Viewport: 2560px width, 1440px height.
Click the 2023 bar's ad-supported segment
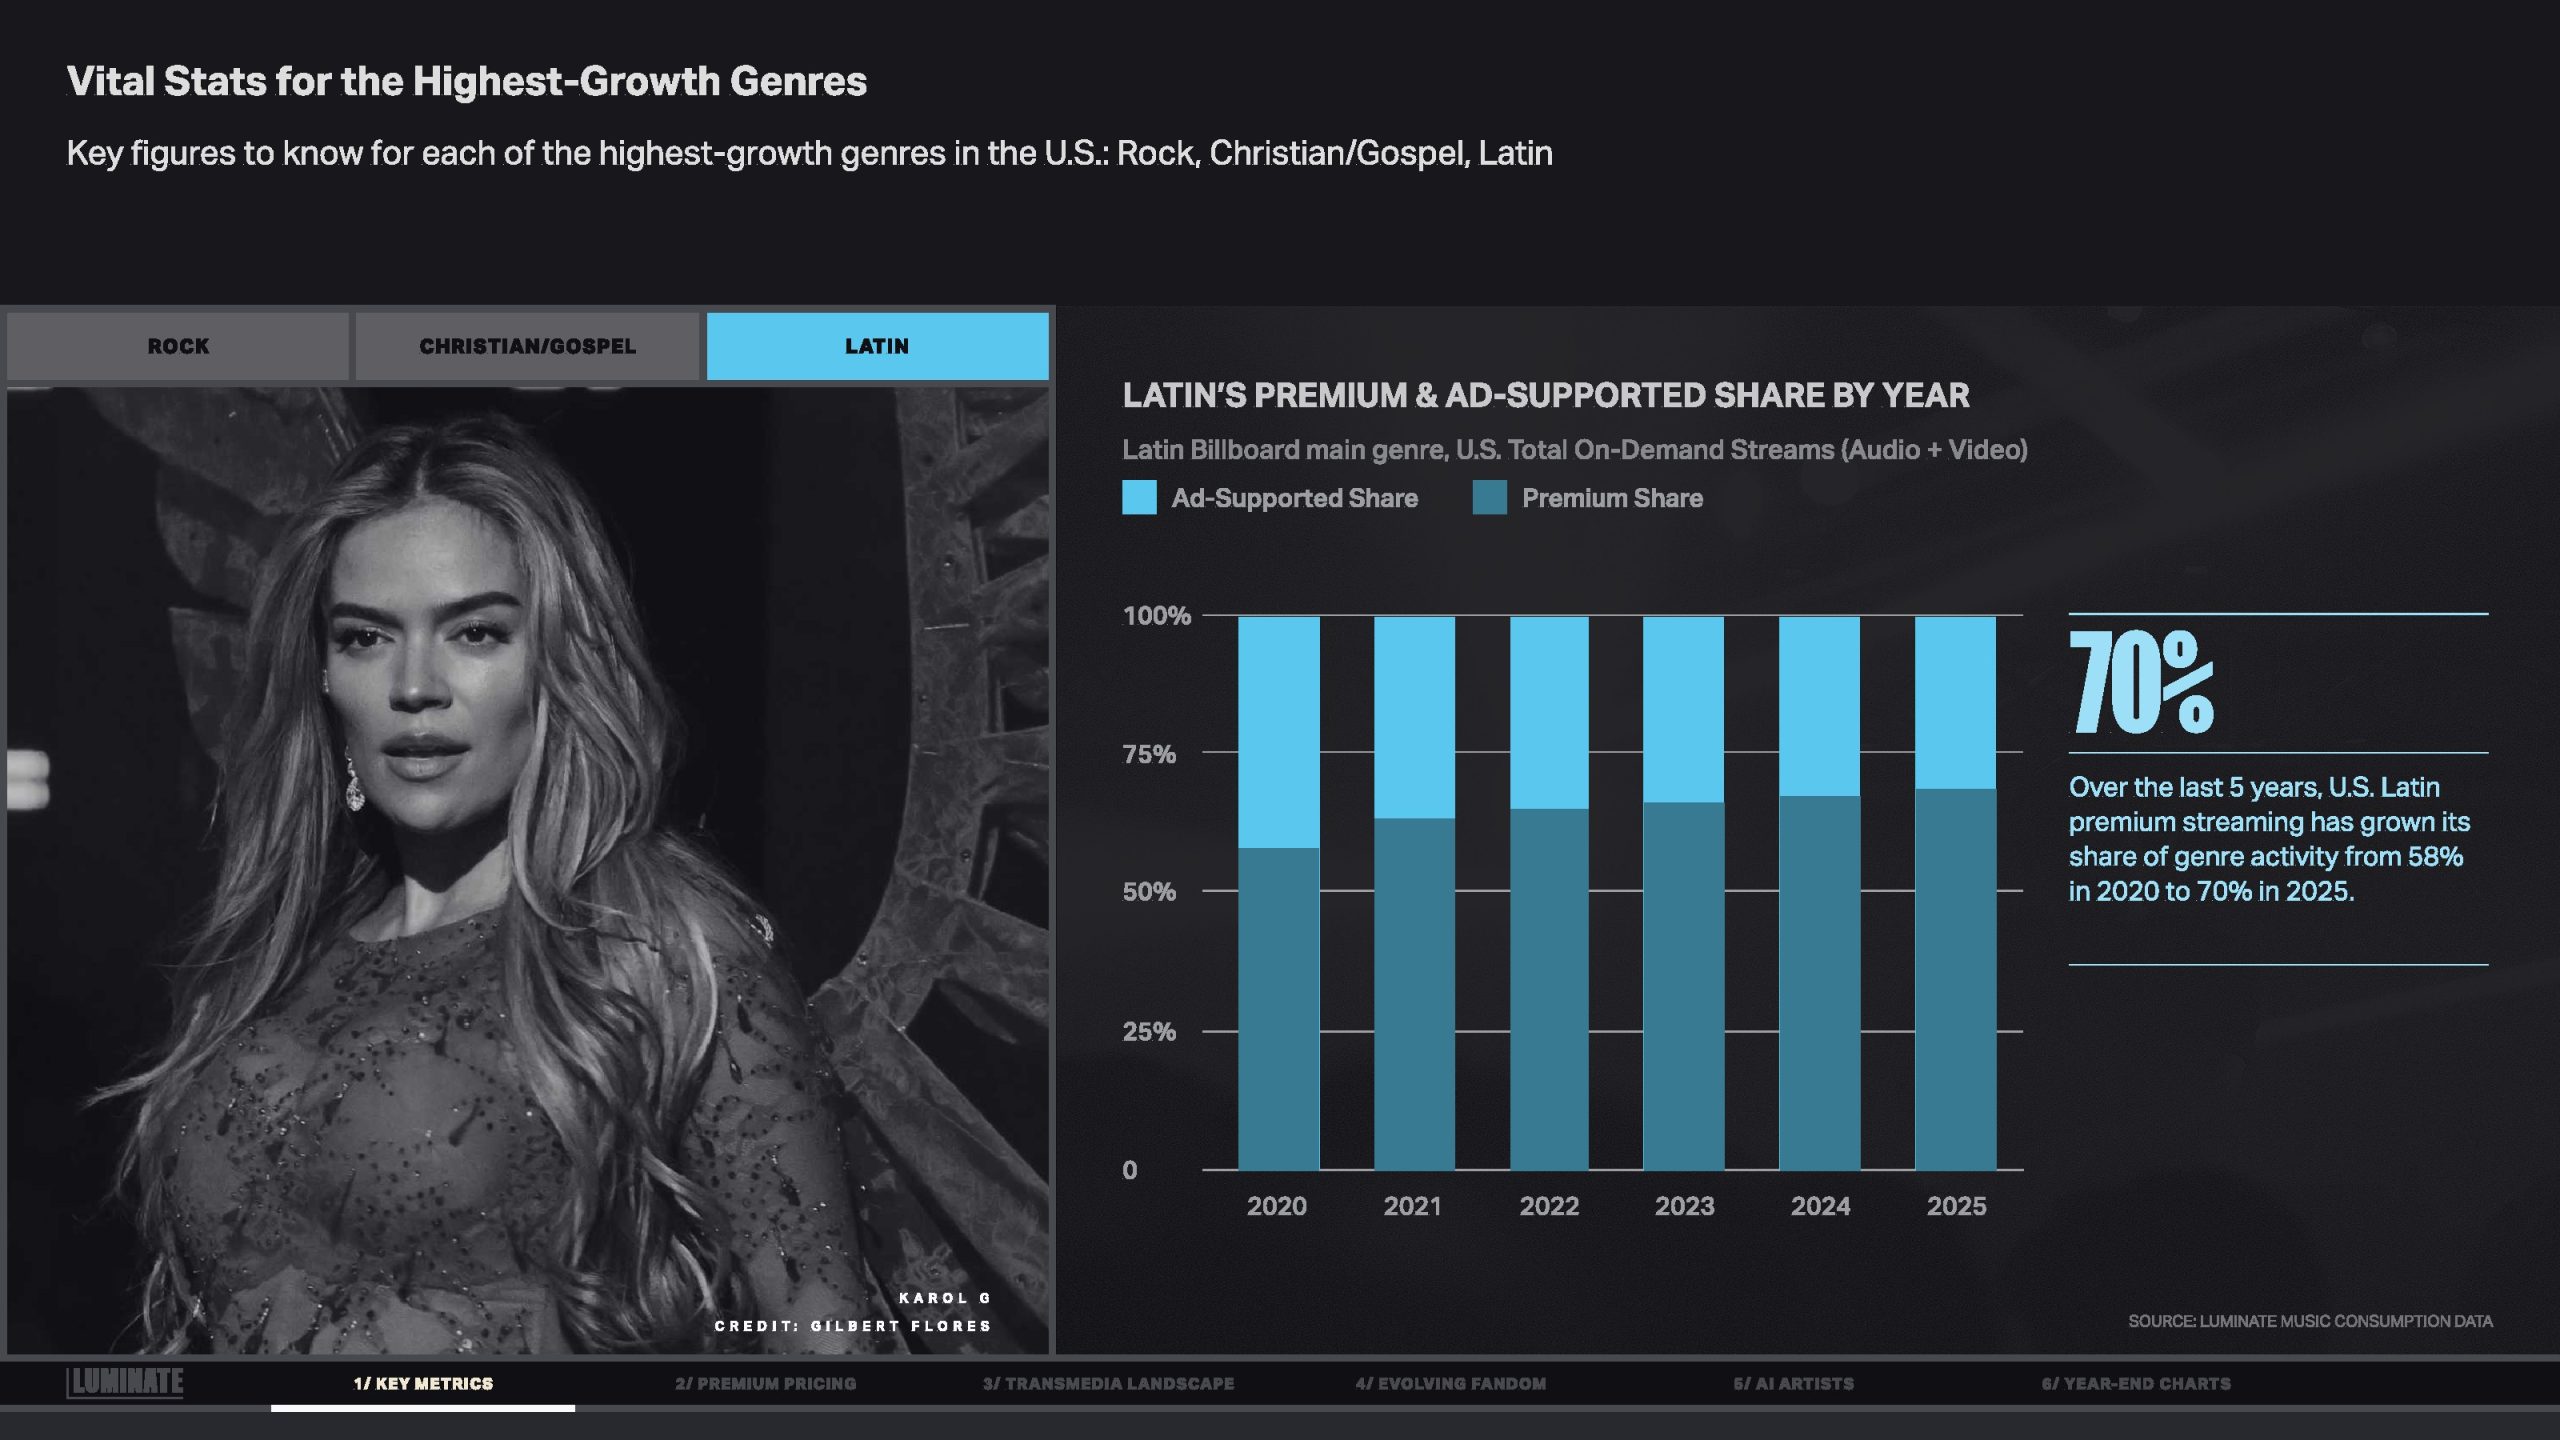1683,708
